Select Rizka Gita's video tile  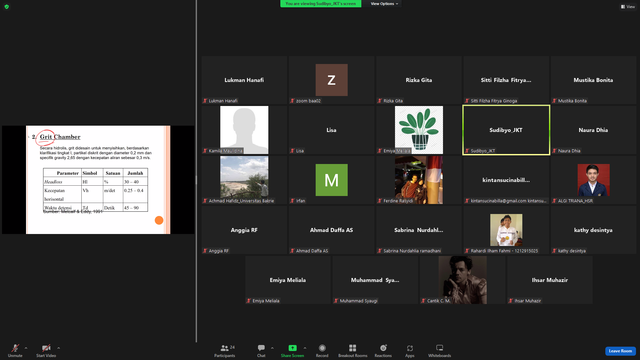point(419,80)
